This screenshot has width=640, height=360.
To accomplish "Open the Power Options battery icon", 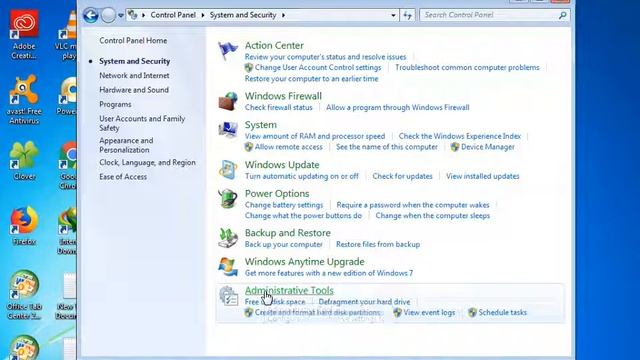I will click(x=227, y=198).
